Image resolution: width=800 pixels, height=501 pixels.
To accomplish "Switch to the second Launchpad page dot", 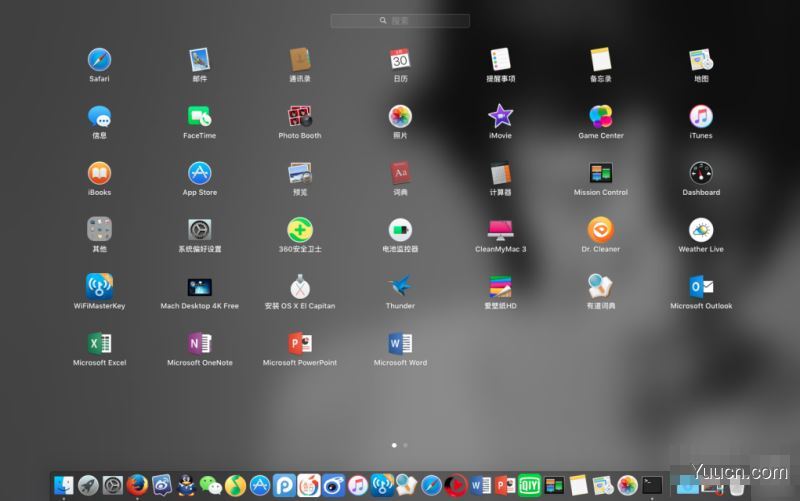I will [406, 445].
